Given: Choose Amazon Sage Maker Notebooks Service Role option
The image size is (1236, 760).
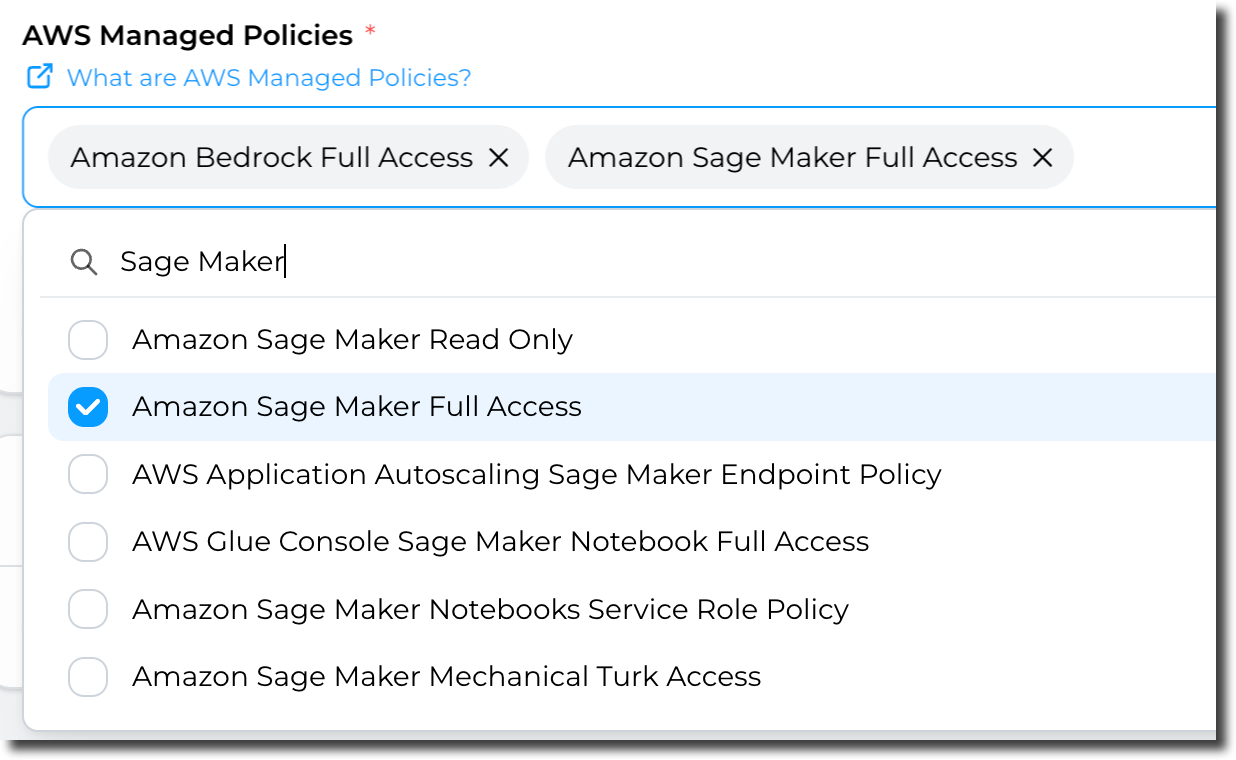Looking at the screenshot, I should 490,609.
